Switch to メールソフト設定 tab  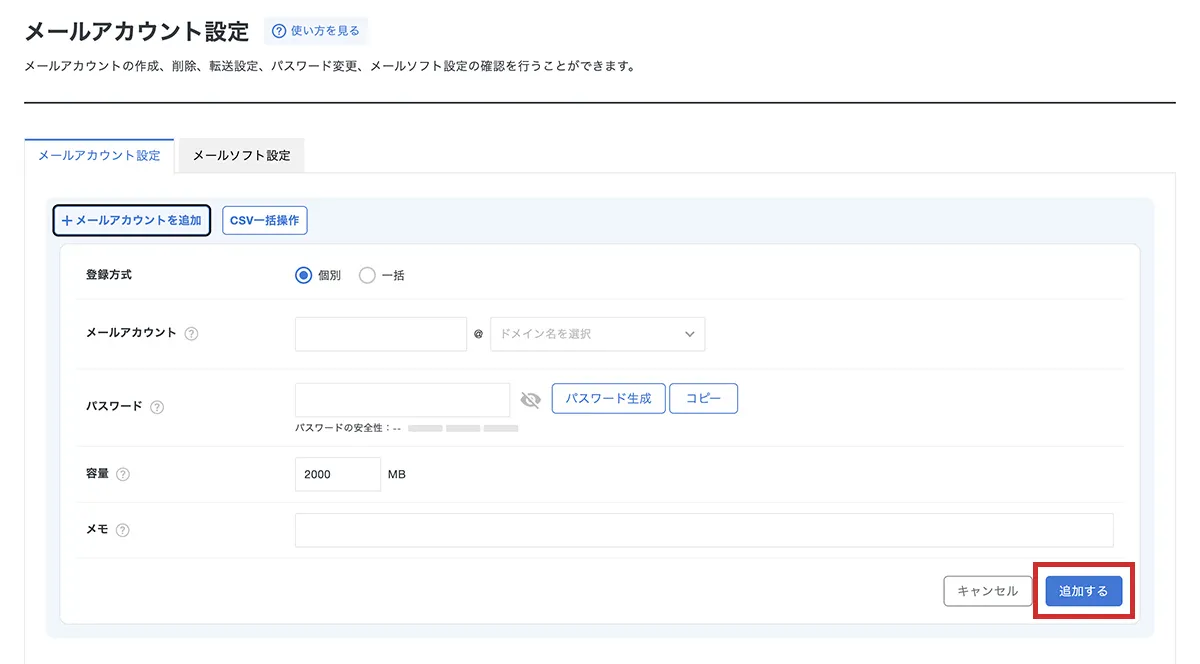[x=241, y=156]
